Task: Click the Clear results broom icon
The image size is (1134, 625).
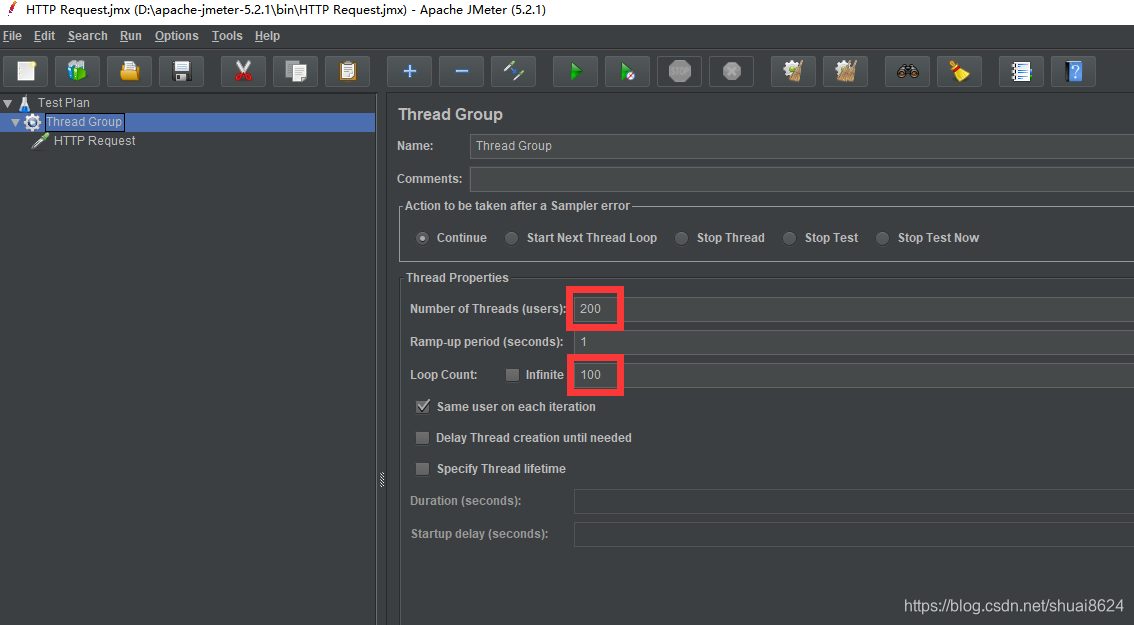Action: pos(793,72)
